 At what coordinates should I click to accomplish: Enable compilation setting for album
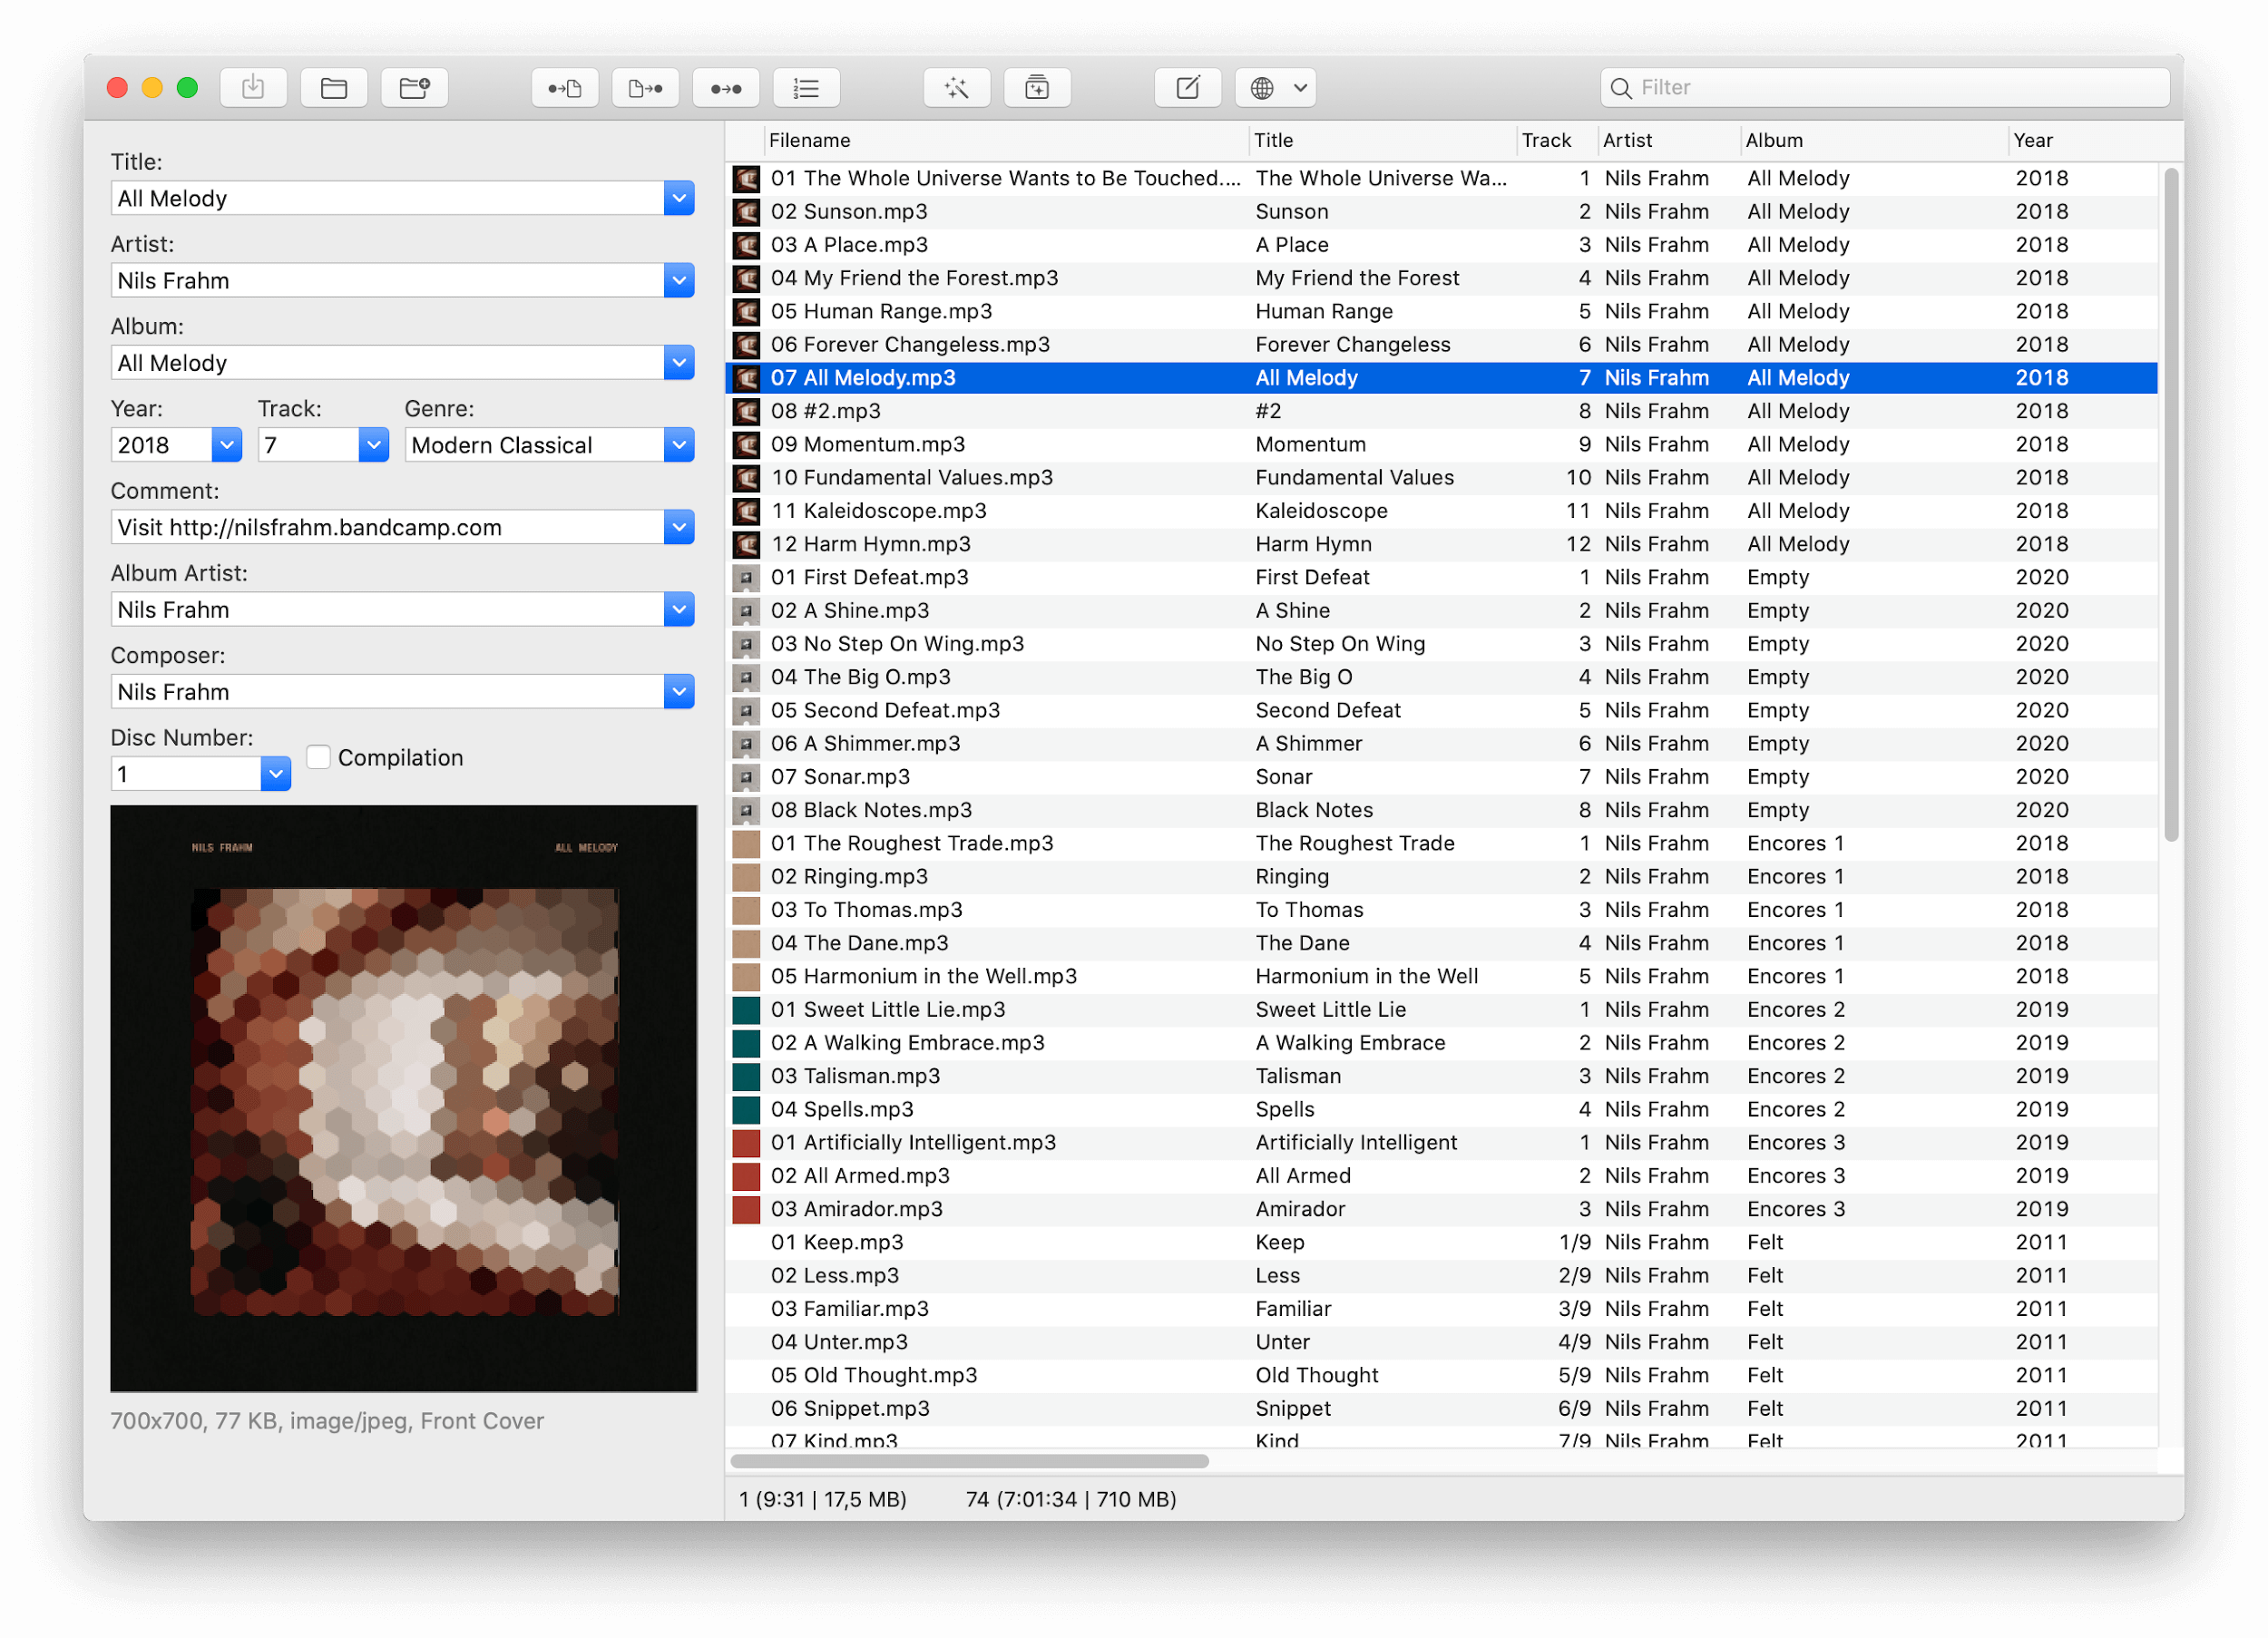coord(320,756)
